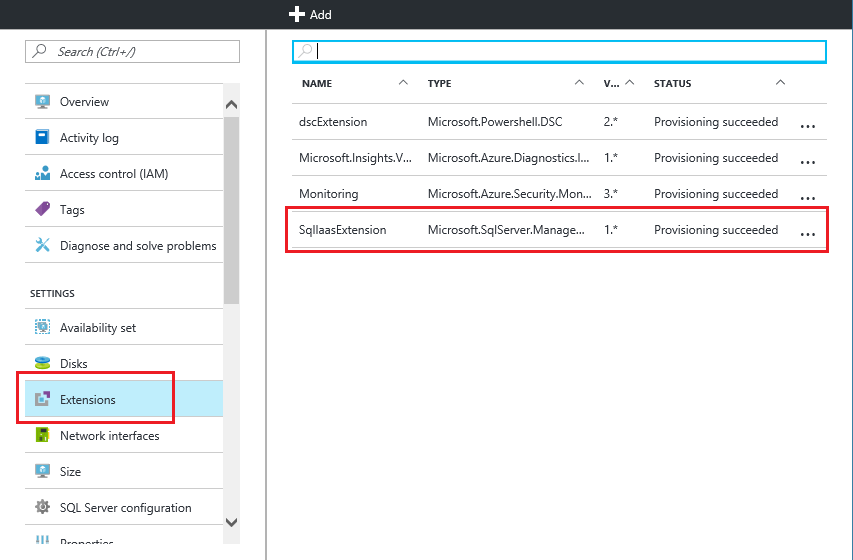Click version 2.* of dscExtension
Screen dimensions: 853x560
(610, 121)
